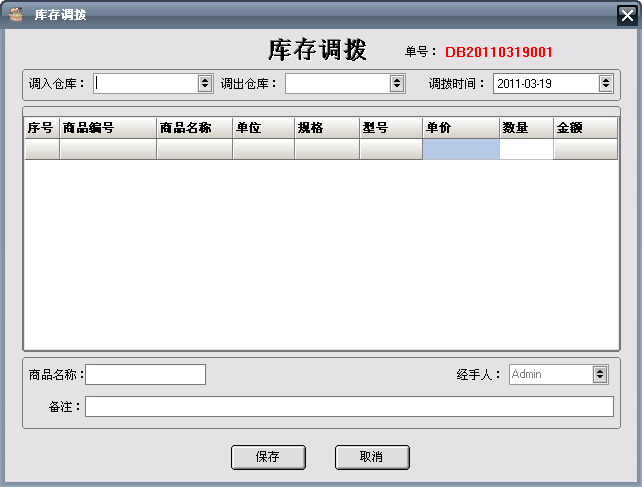Save the transfer with 保存 button
The image size is (642, 487).
[x=268, y=457]
